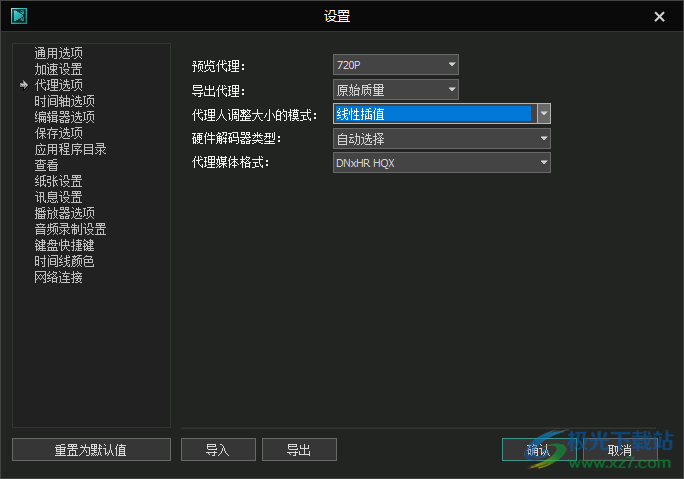Click the 代理媒体格式: label

pyautogui.click(x=230, y=163)
